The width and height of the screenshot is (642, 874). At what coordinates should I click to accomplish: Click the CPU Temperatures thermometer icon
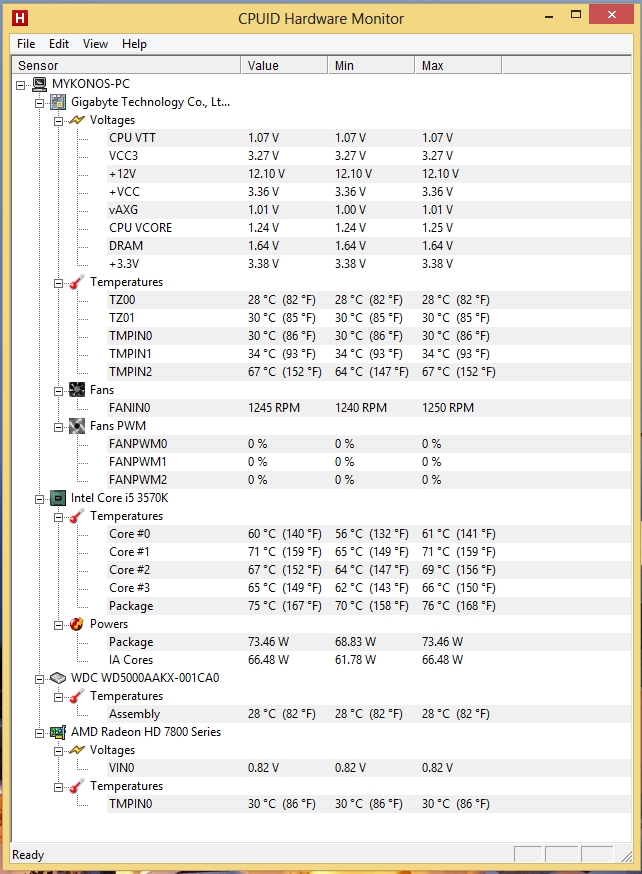[77, 516]
